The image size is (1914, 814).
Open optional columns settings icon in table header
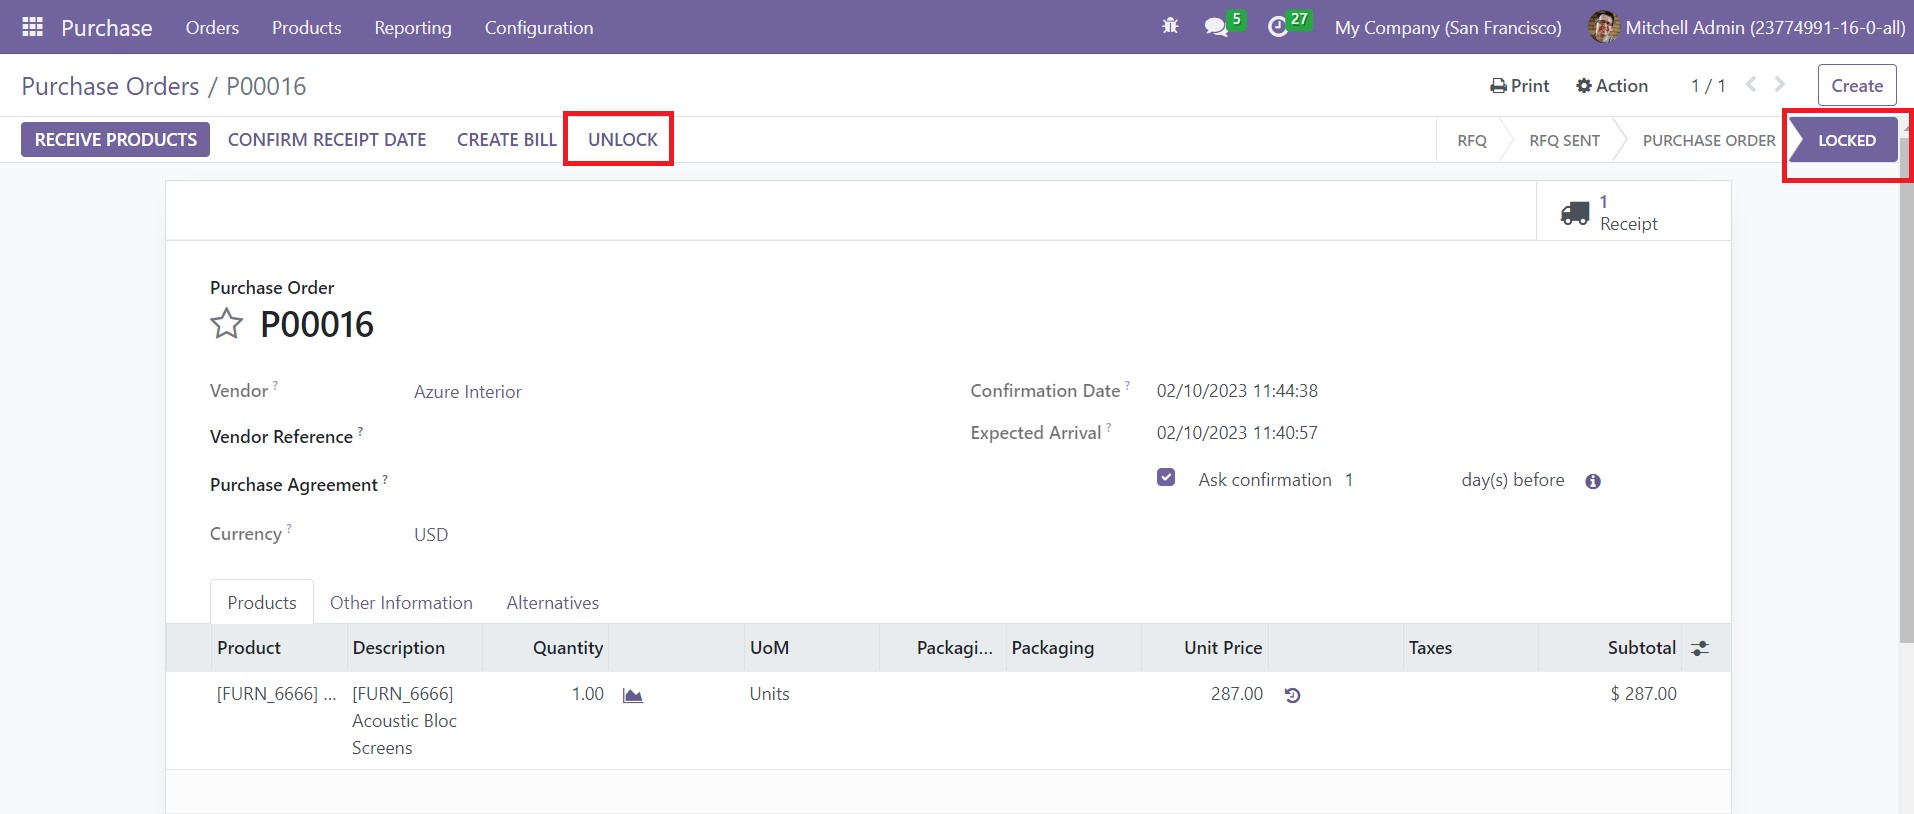(x=1700, y=648)
